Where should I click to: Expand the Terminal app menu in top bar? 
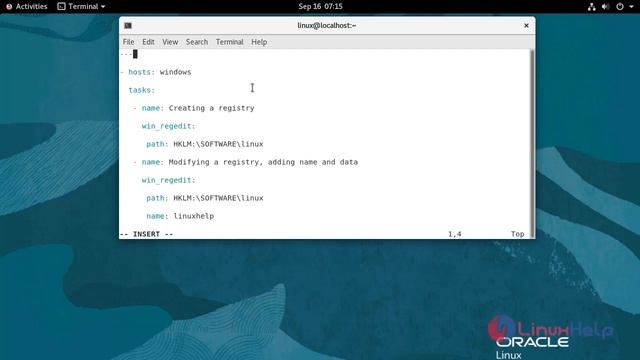(81, 7)
